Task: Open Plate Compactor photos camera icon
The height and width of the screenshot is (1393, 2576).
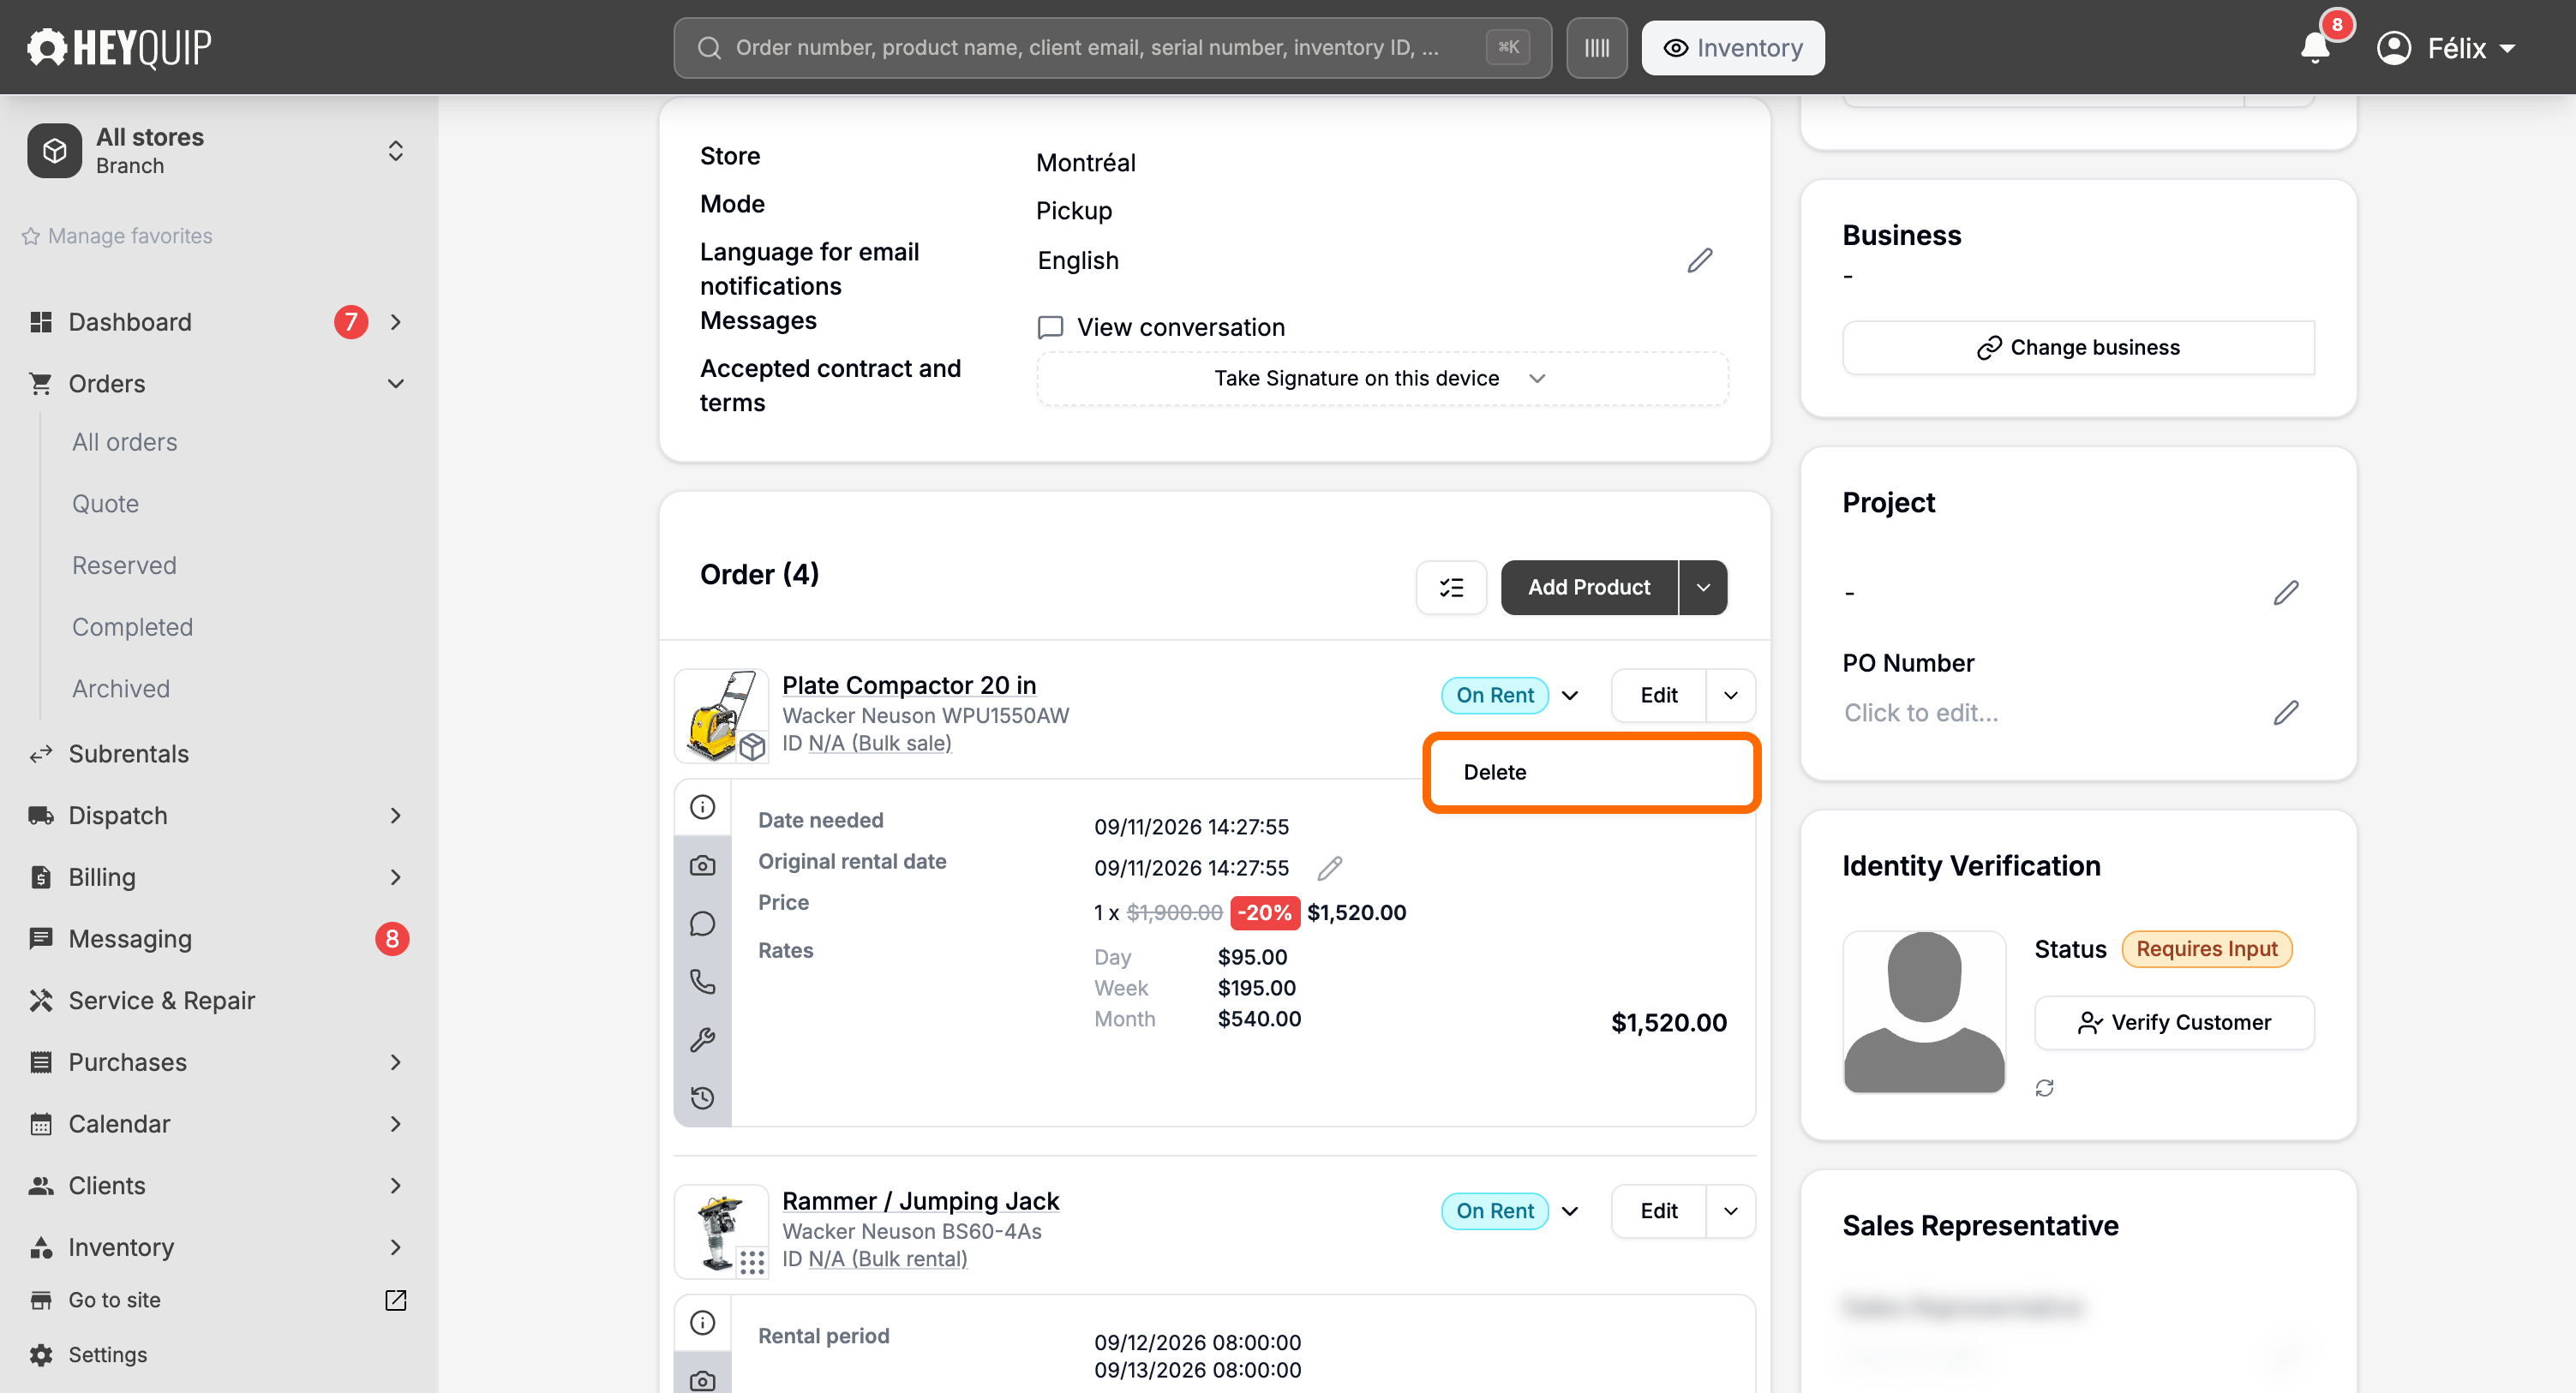Action: pyautogui.click(x=703, y=865)
